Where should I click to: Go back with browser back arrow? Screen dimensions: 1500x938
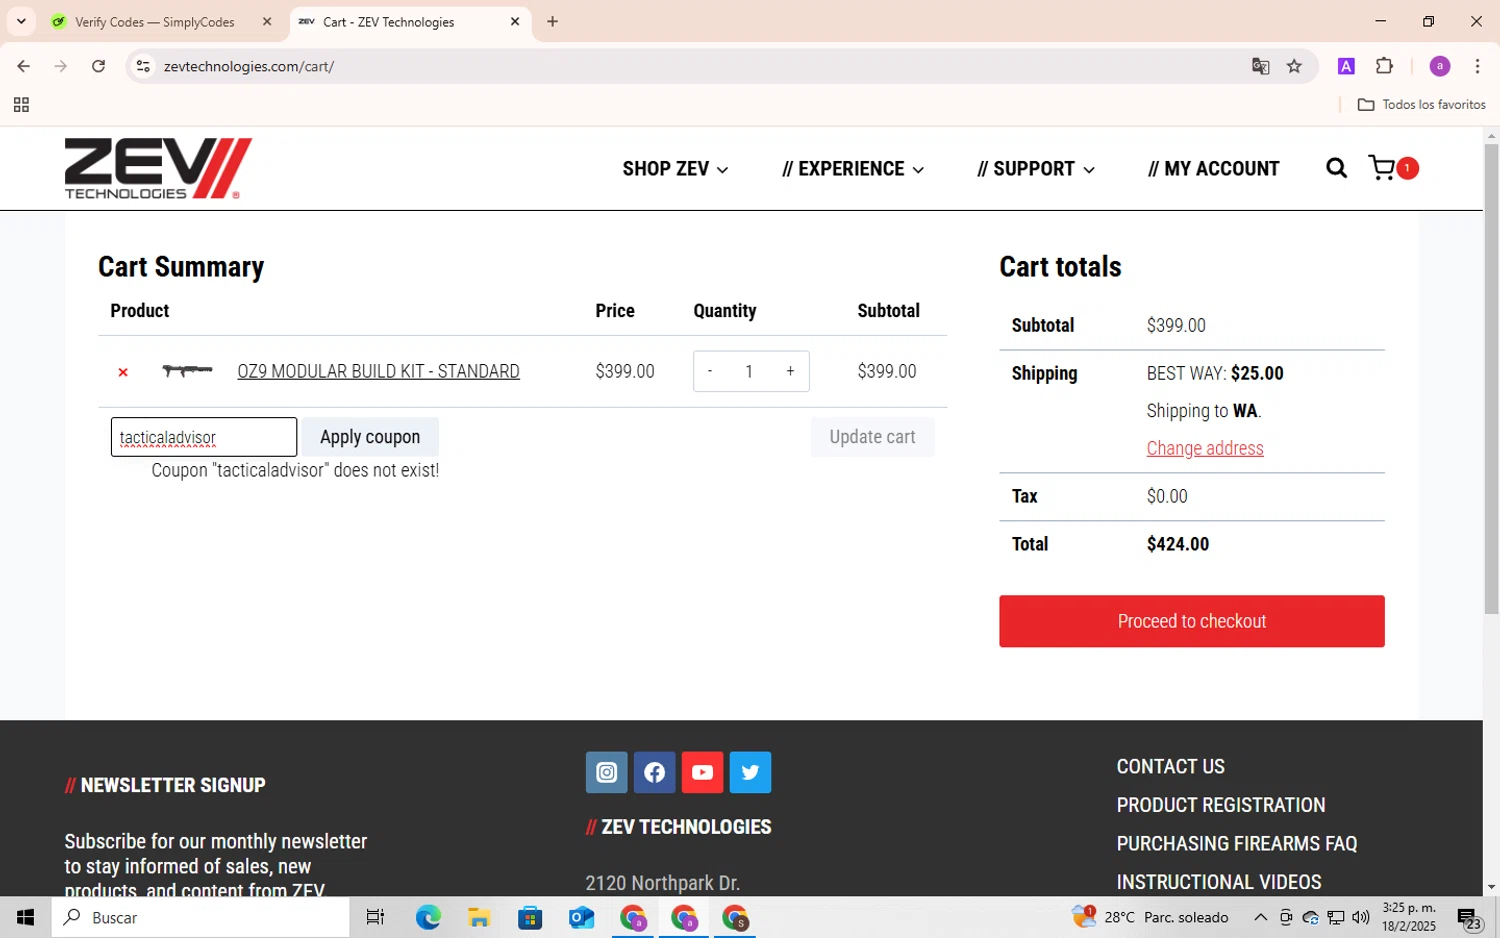pos(23,66)
